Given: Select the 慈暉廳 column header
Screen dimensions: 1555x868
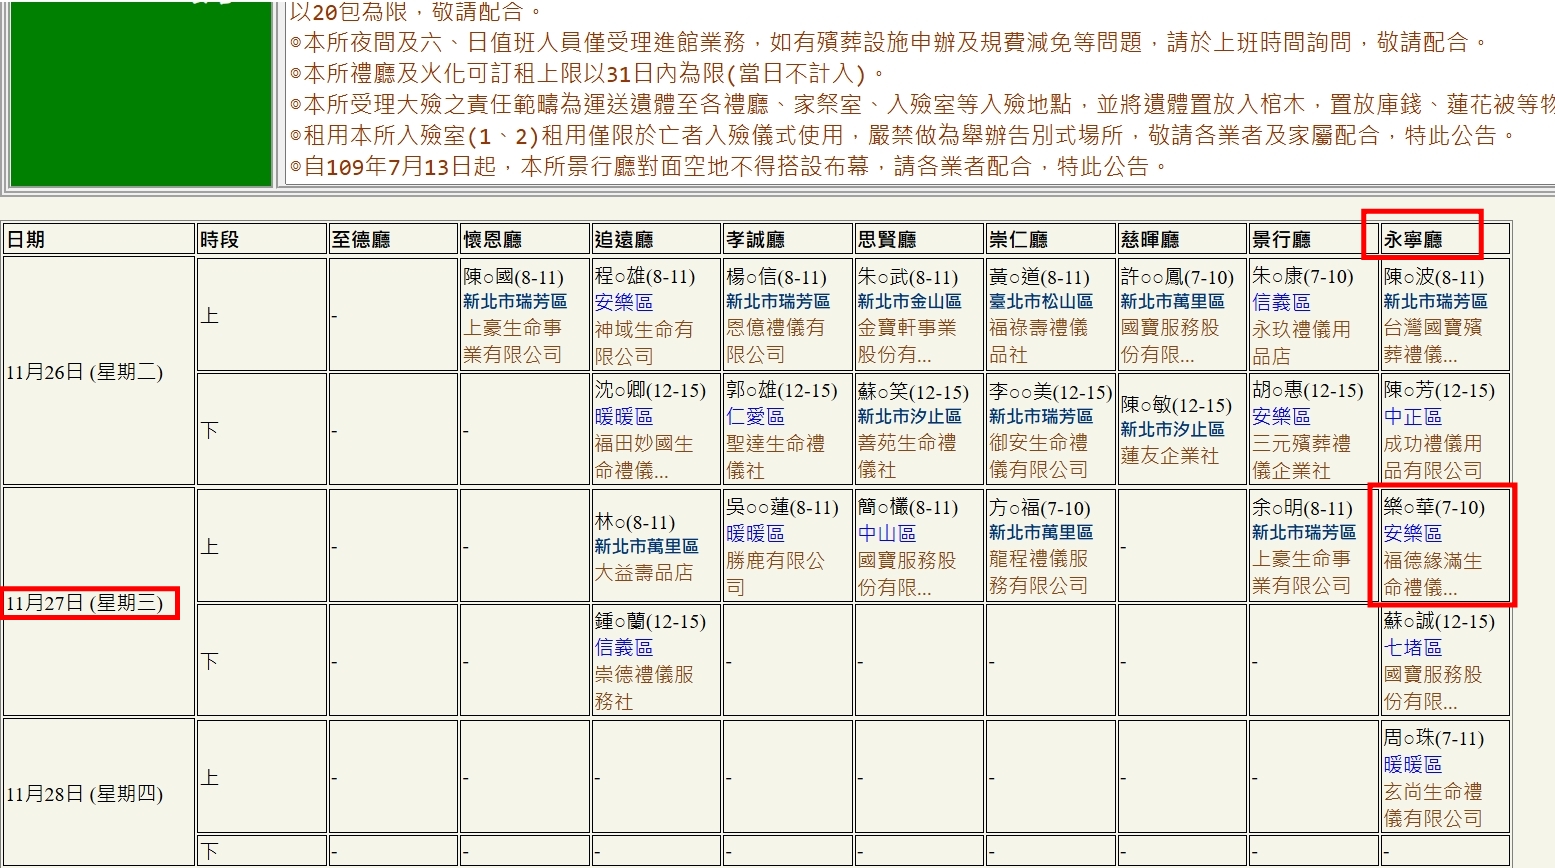Looking at the screenshot, I should [x=1182, y=239].
